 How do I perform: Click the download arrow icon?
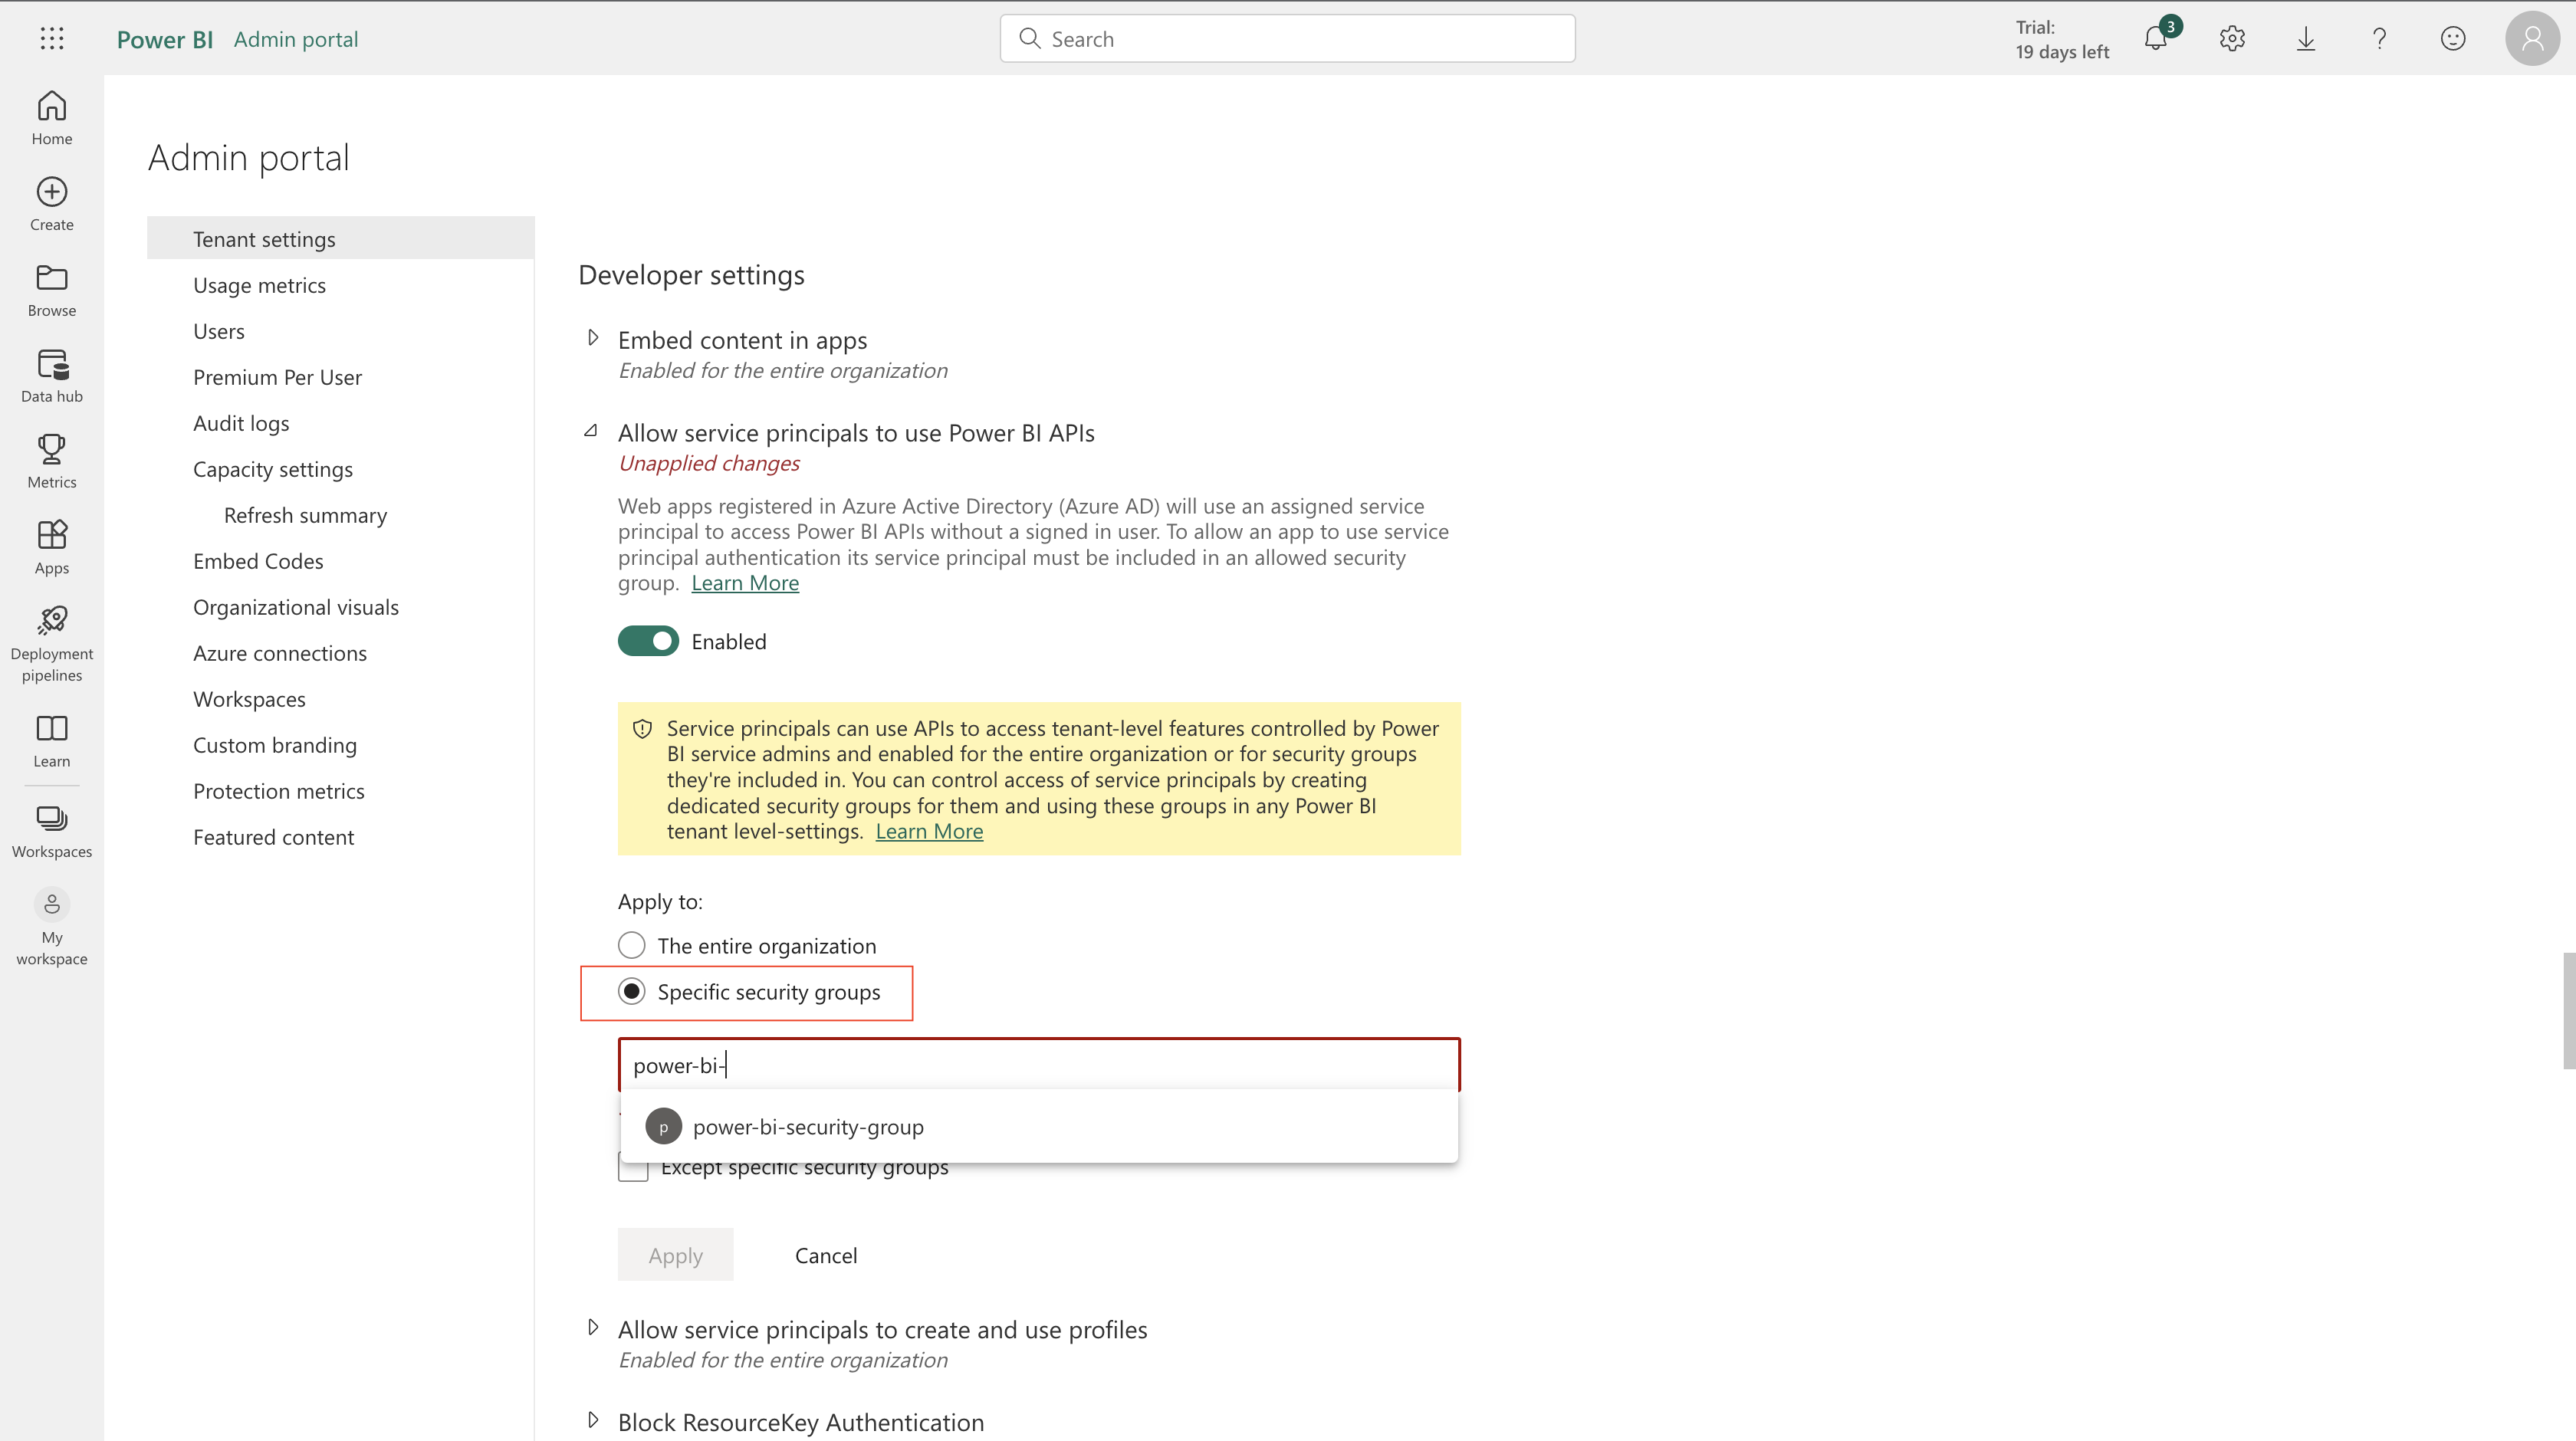tap(2306, 39)
